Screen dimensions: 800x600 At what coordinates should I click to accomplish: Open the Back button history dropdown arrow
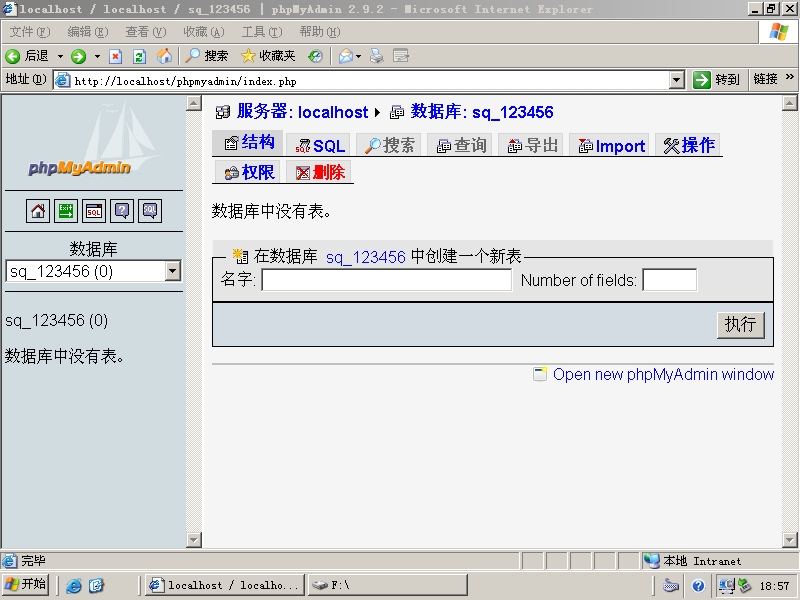[60, 56]
